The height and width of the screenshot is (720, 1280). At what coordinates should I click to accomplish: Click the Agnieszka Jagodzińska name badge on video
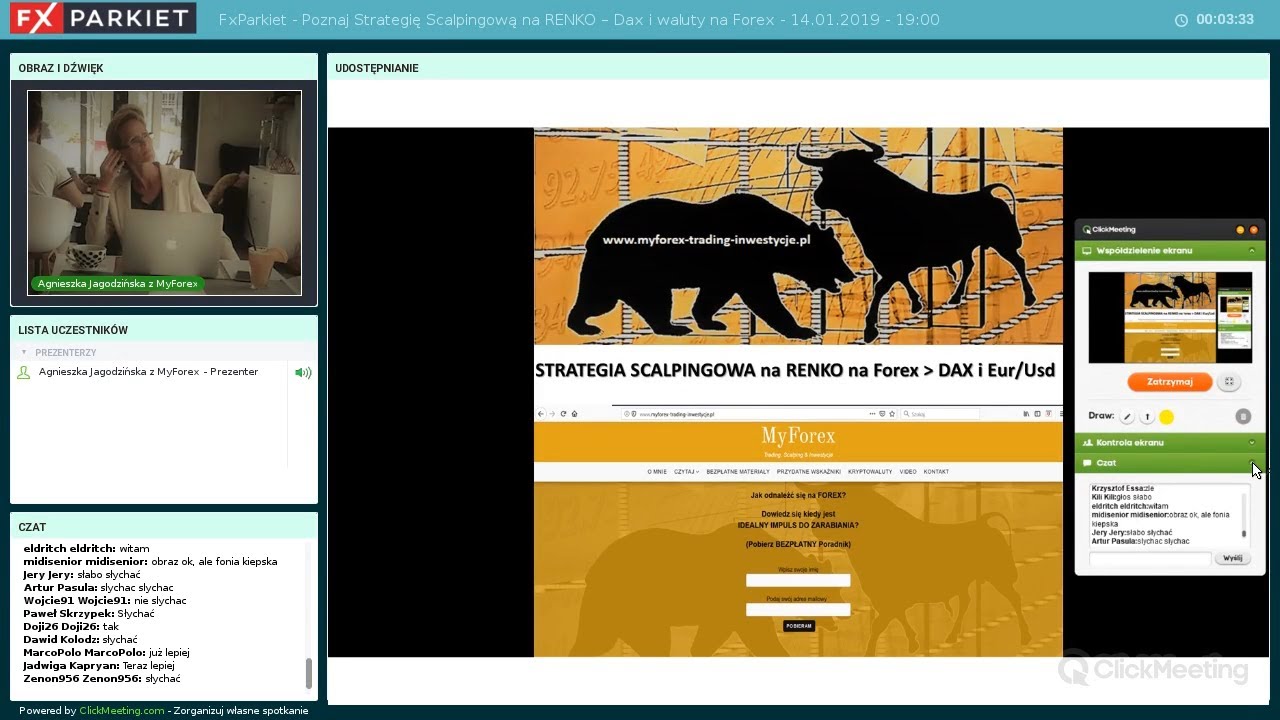(118, 284)
